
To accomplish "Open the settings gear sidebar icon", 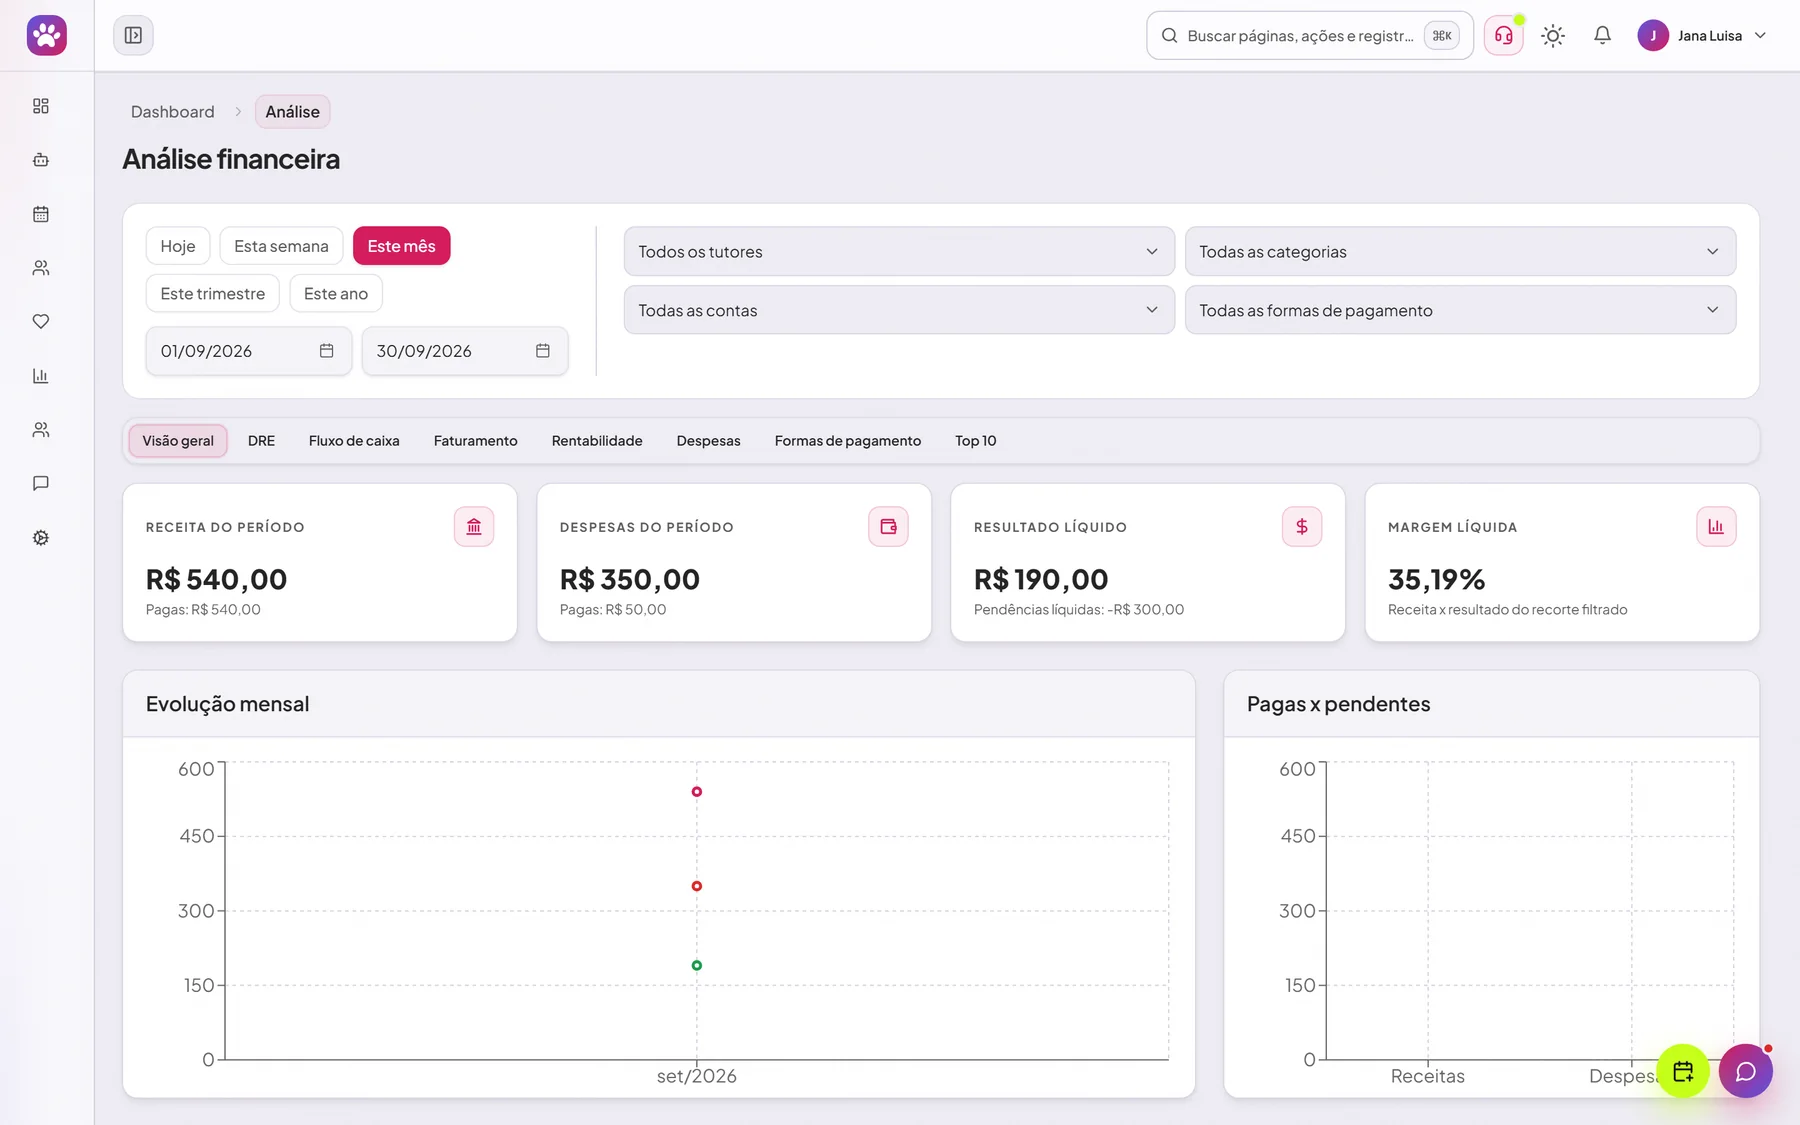I will click(41, 538).
